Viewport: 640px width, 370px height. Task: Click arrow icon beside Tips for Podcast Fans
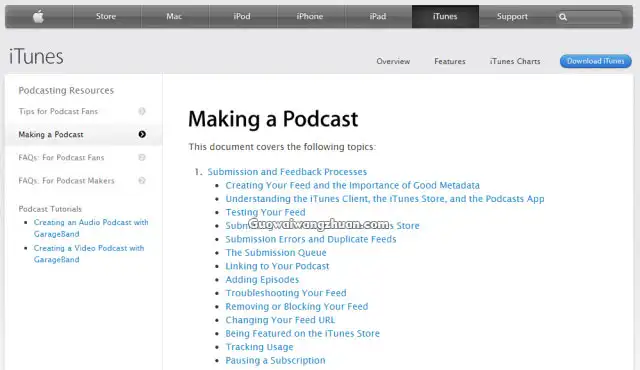coord(142,111)
